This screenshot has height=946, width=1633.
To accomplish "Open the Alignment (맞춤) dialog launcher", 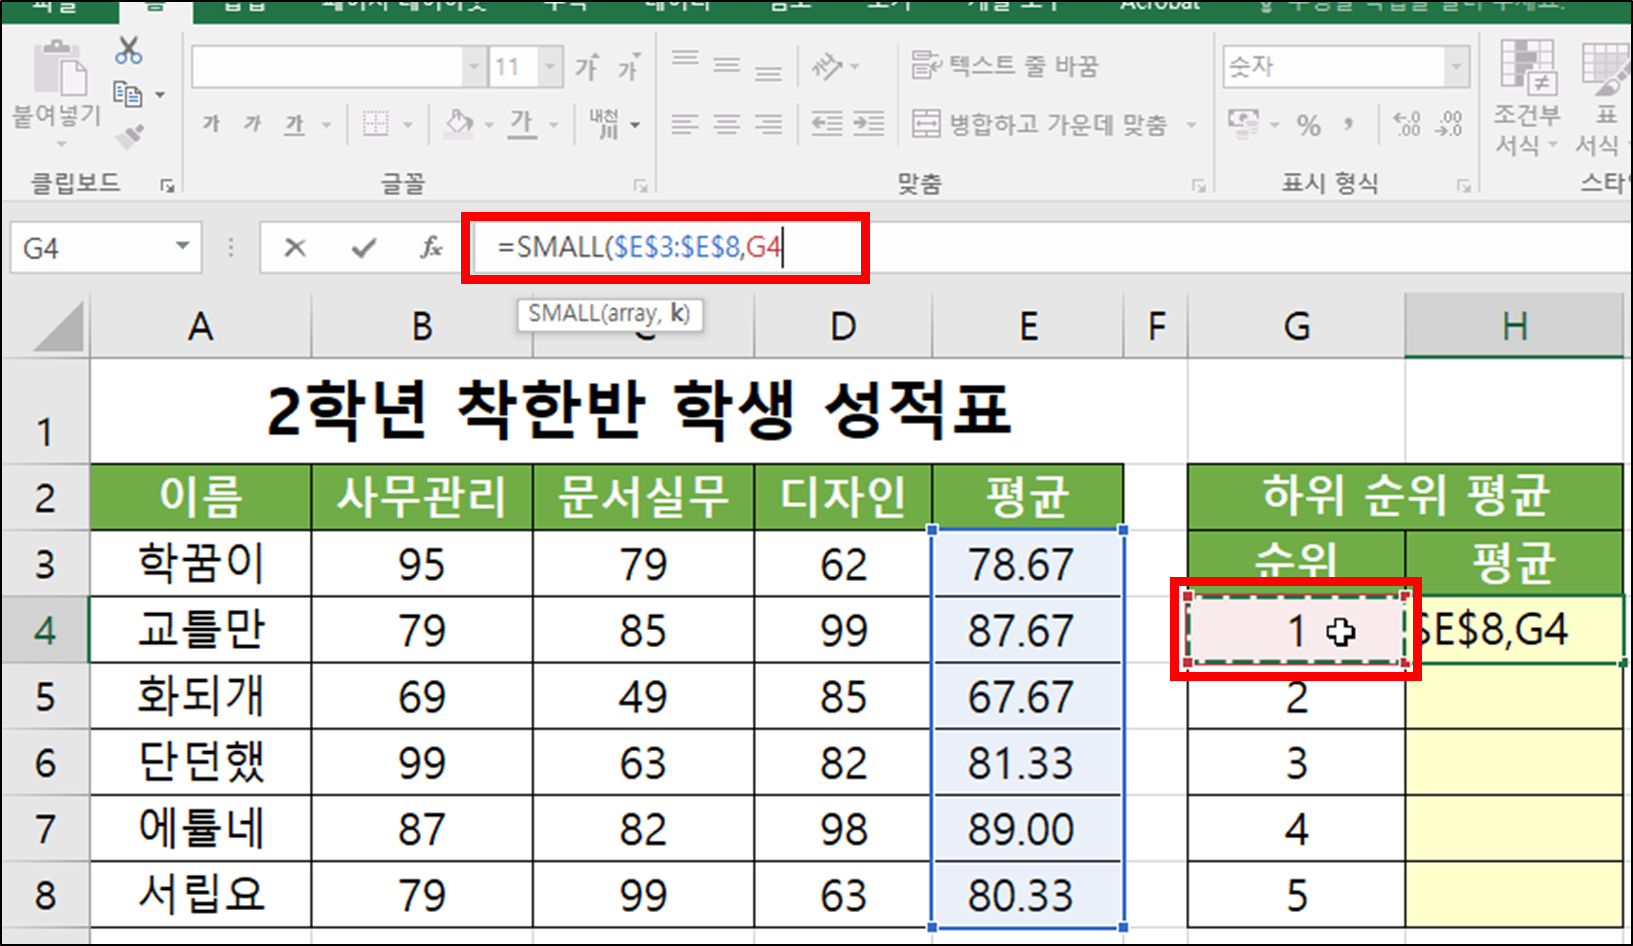I will click(x=1198, y=185).
